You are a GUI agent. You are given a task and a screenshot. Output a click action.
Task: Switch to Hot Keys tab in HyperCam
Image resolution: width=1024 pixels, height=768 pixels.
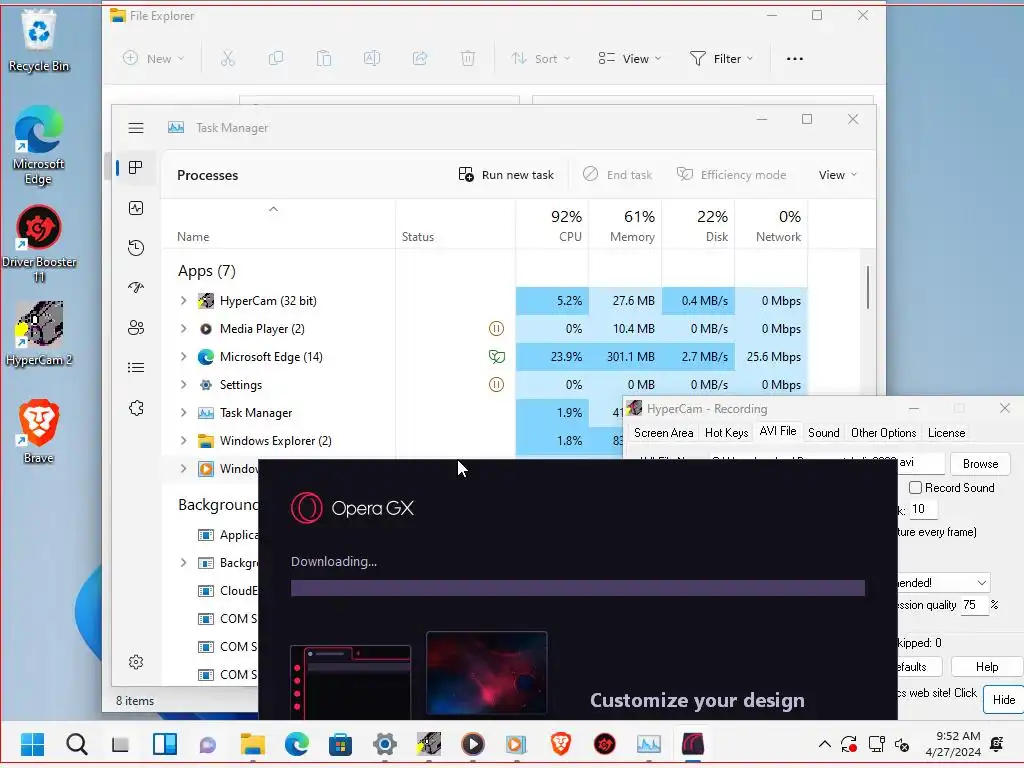pyautogui.click(x=726, y=433)
